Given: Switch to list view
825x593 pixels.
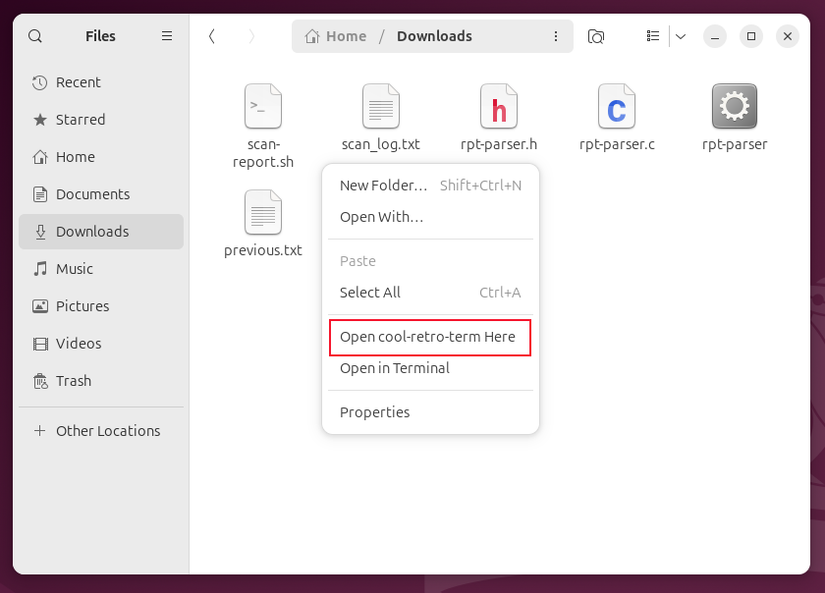Looking at the screenshot, I should point(652,36).
